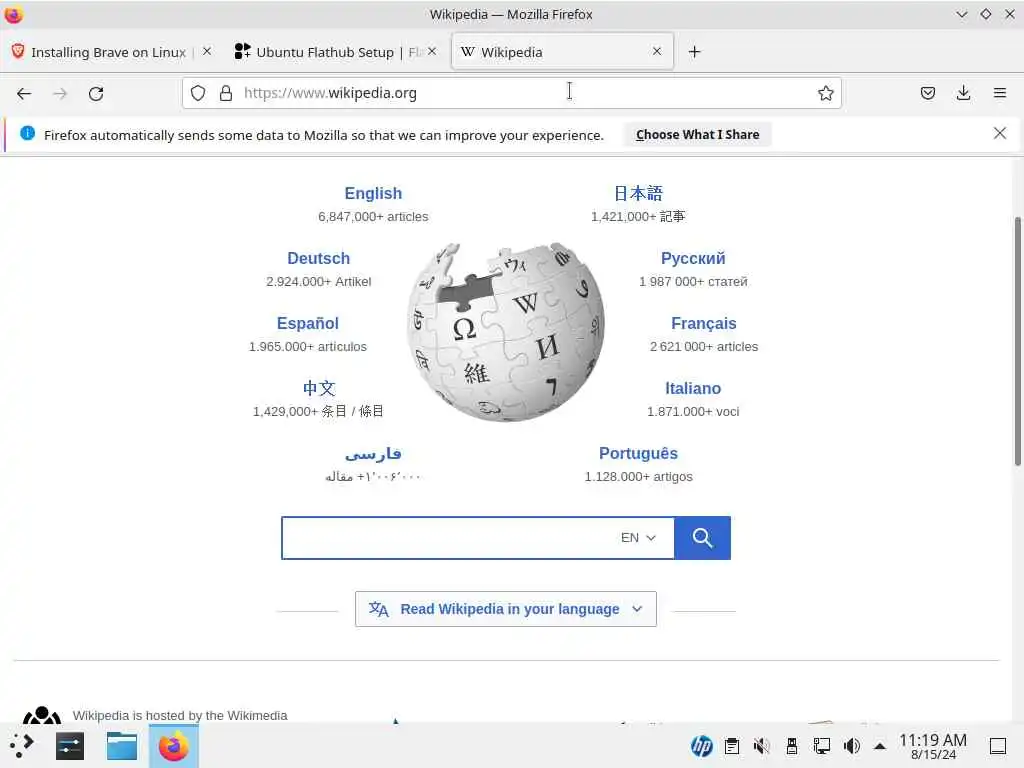Click the Firefox window keep-above diamond button

(985, 14)
